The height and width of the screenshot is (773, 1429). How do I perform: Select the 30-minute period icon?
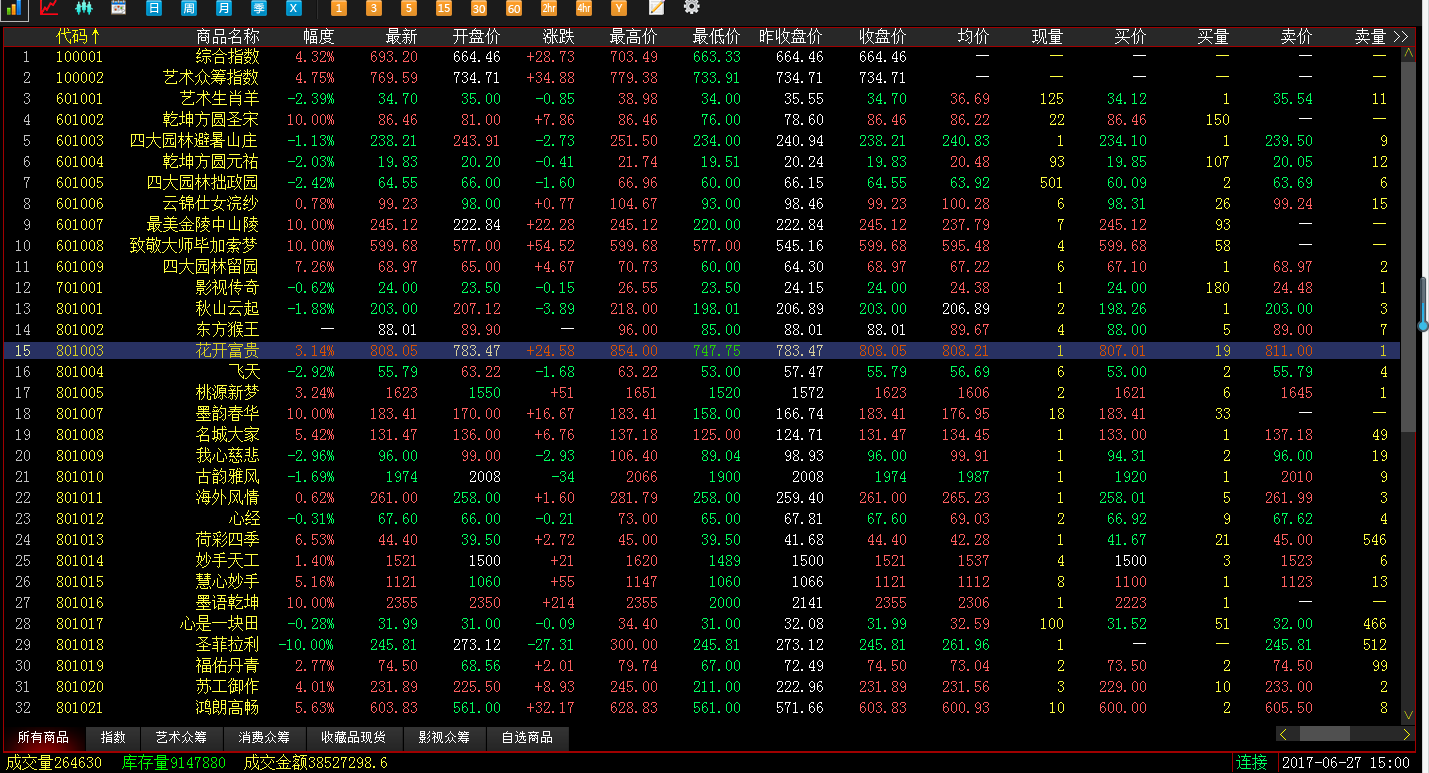coord(479,8)
